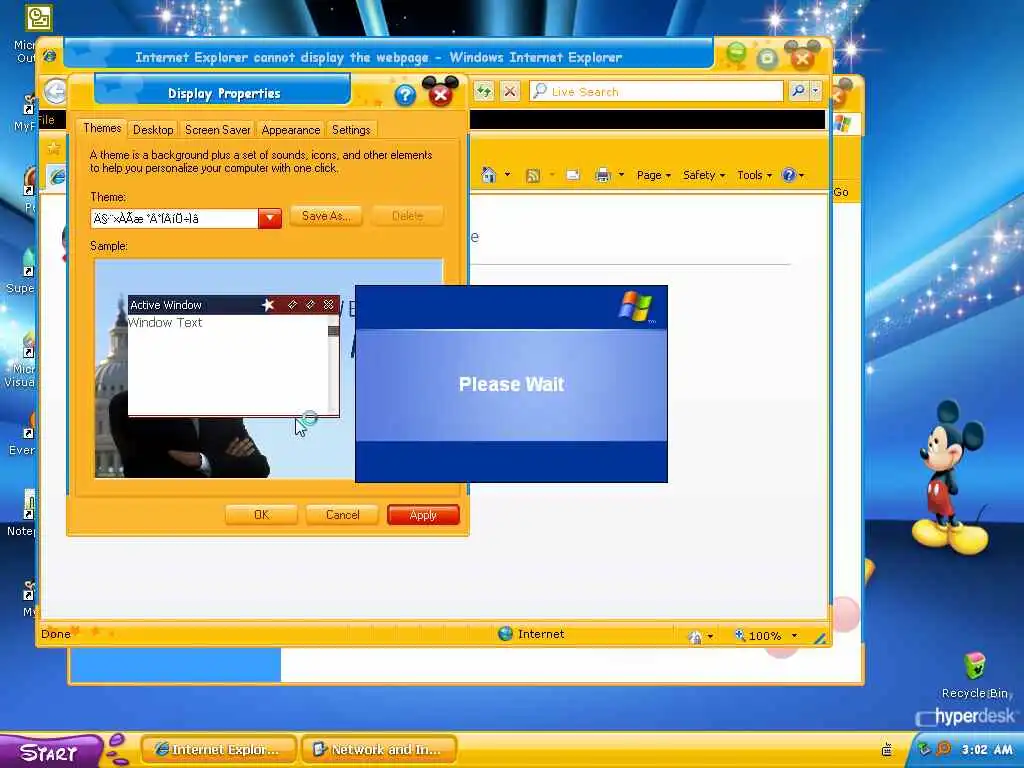Viewport: 1024px width, 768px height.
Task: Click the Print icon in IE toolbar
Action: tap(603, 175)
